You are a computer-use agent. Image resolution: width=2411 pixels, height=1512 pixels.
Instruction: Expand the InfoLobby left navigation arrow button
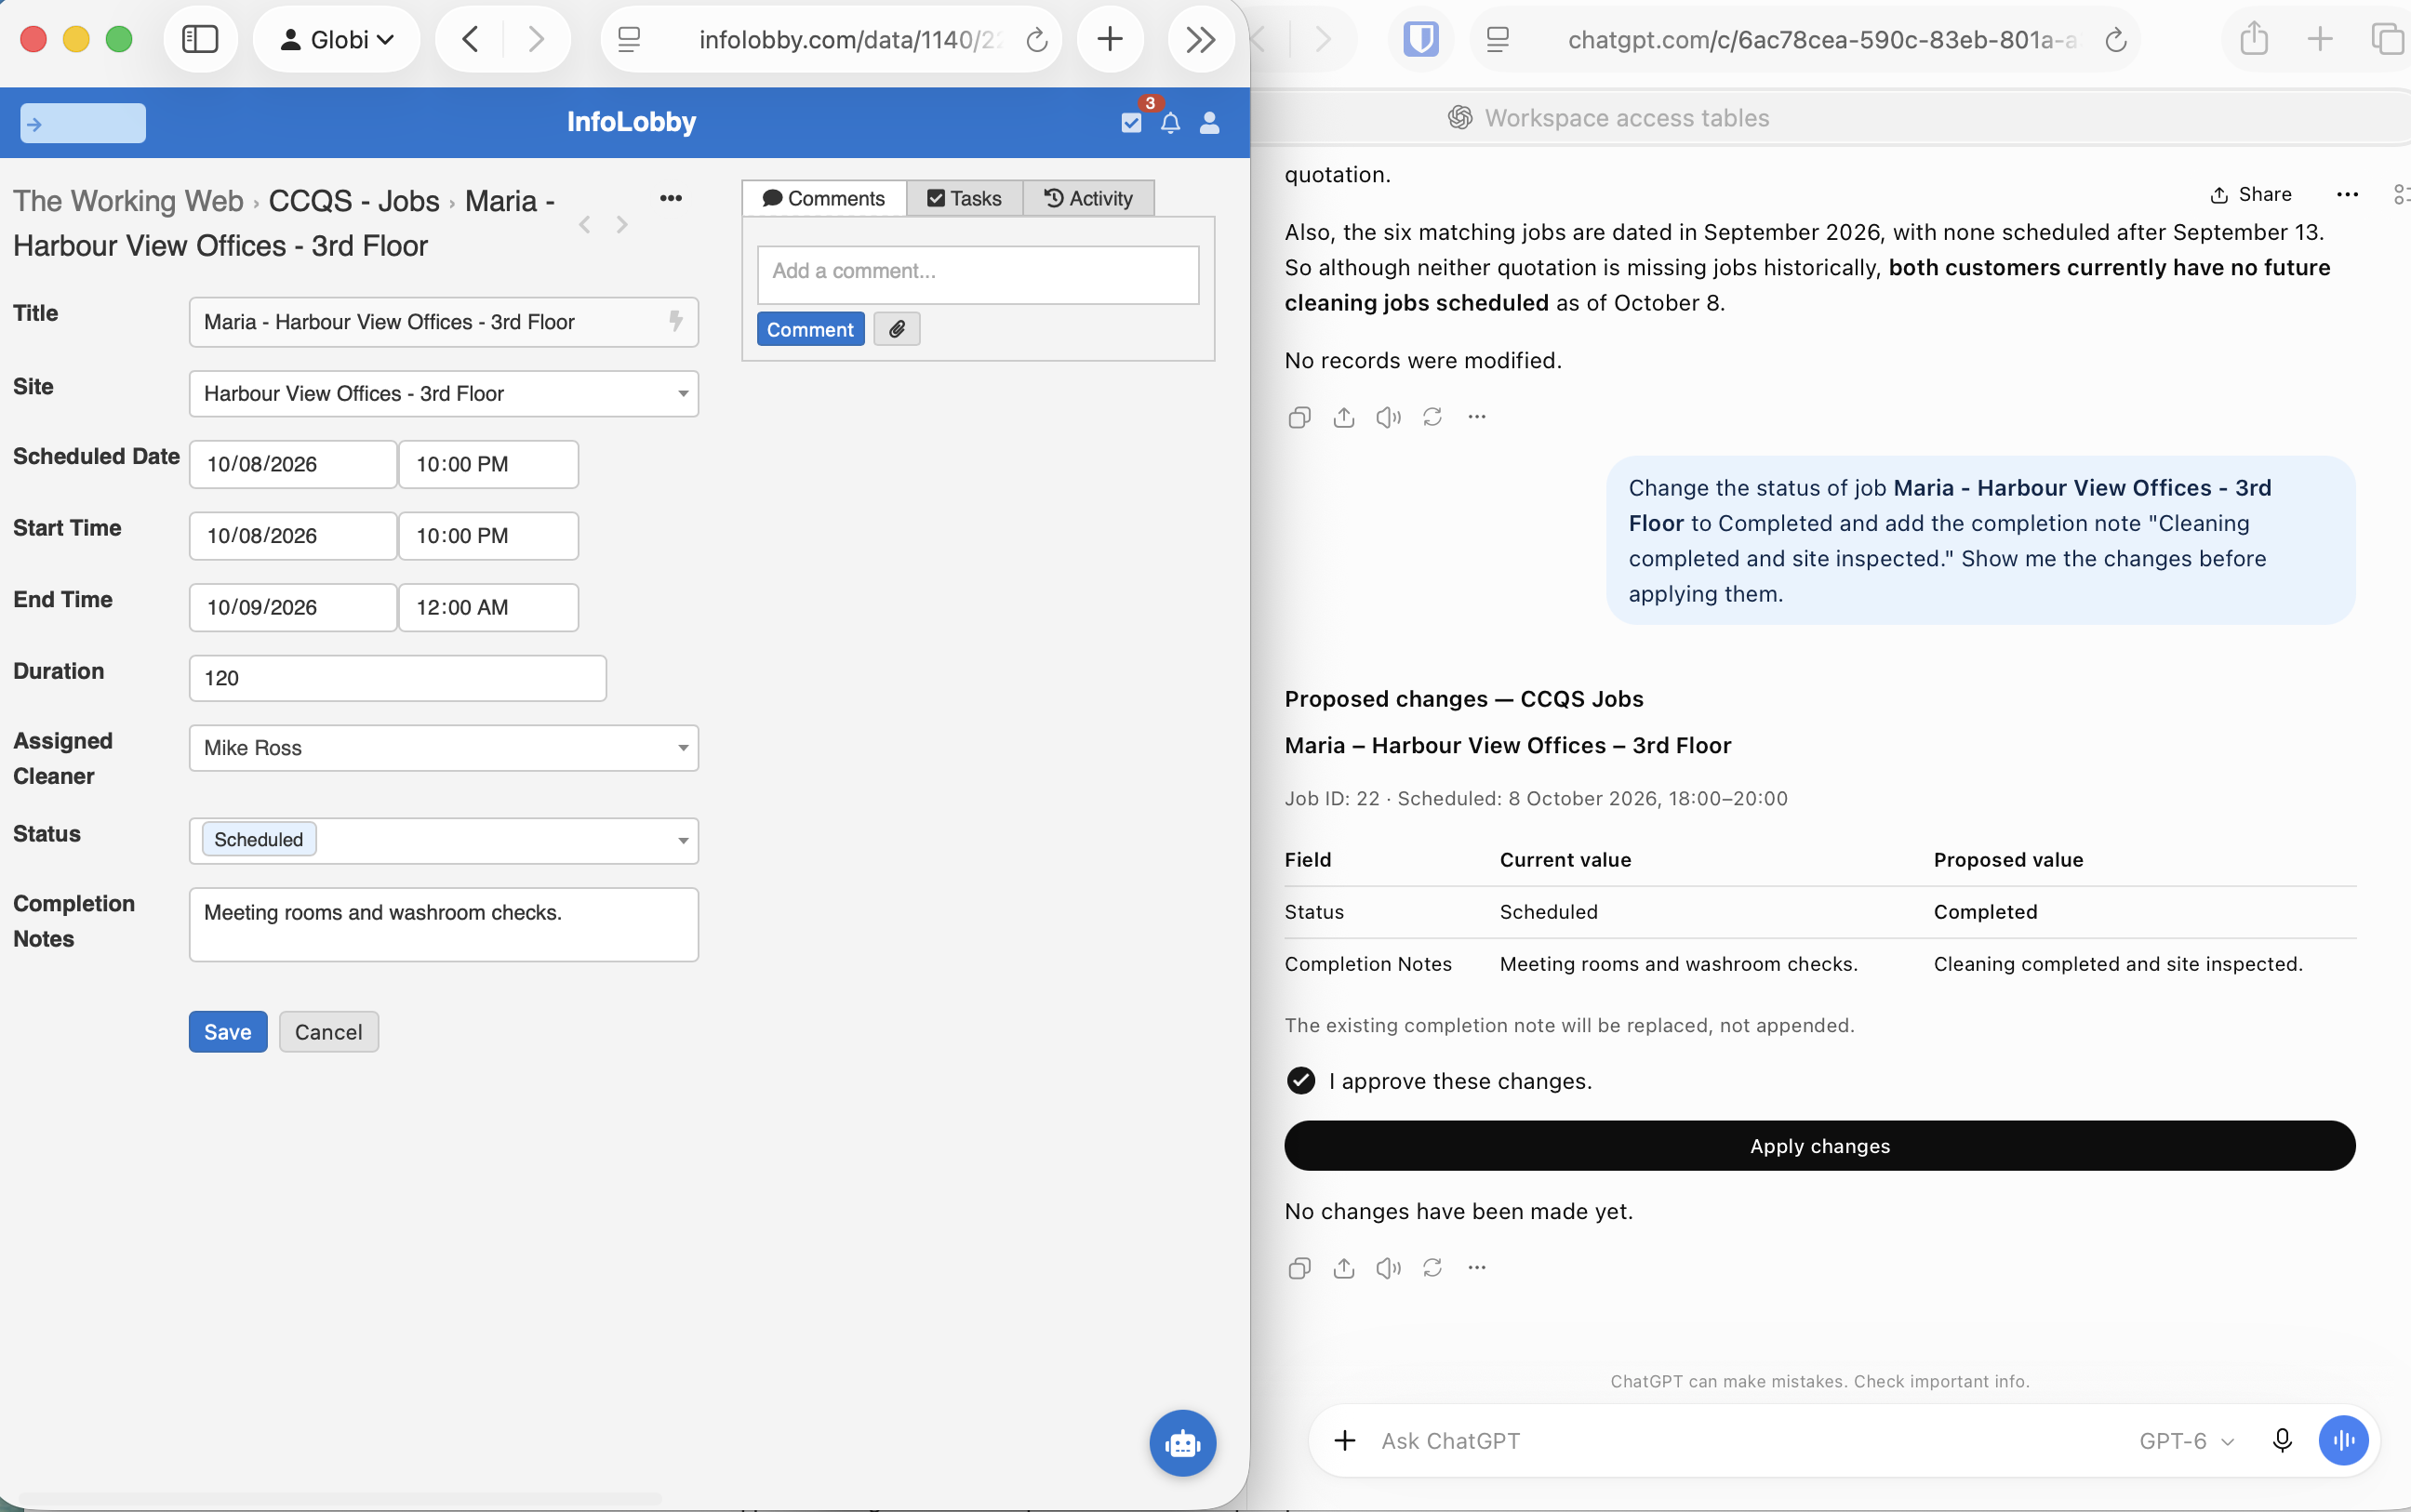tap(83, 123)
